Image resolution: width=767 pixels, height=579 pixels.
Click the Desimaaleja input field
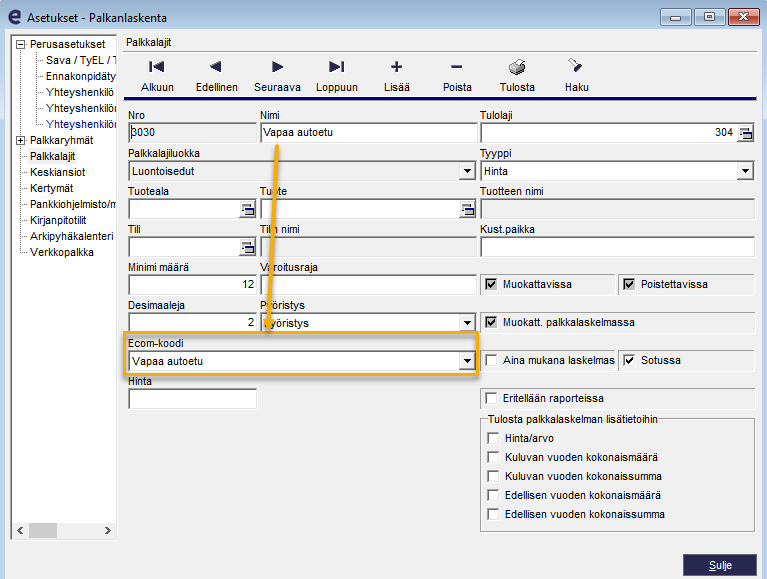coord(192,323)
